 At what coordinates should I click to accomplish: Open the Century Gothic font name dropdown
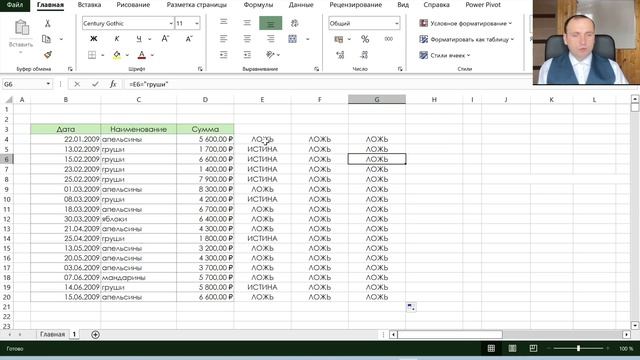click(x=171, y=24)
